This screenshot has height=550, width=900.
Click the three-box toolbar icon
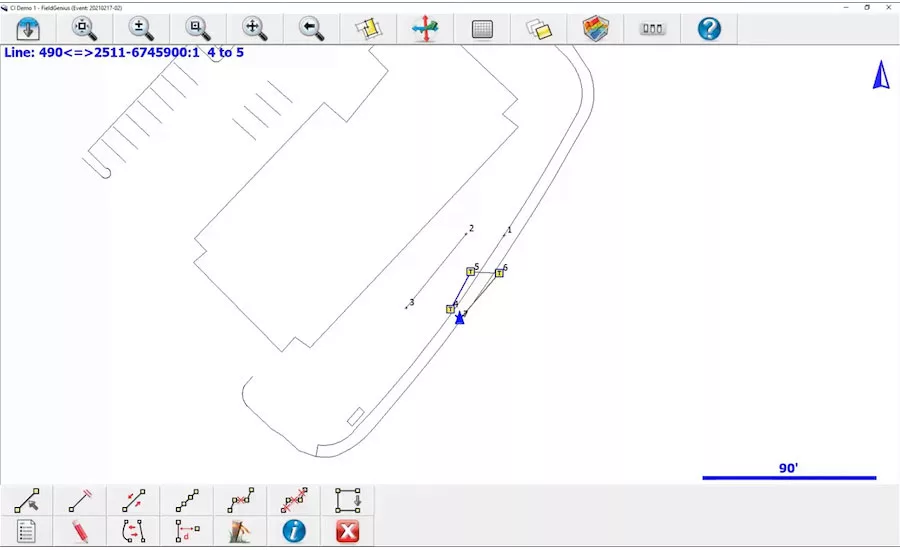pyautogui.click(x=653, y=29)
